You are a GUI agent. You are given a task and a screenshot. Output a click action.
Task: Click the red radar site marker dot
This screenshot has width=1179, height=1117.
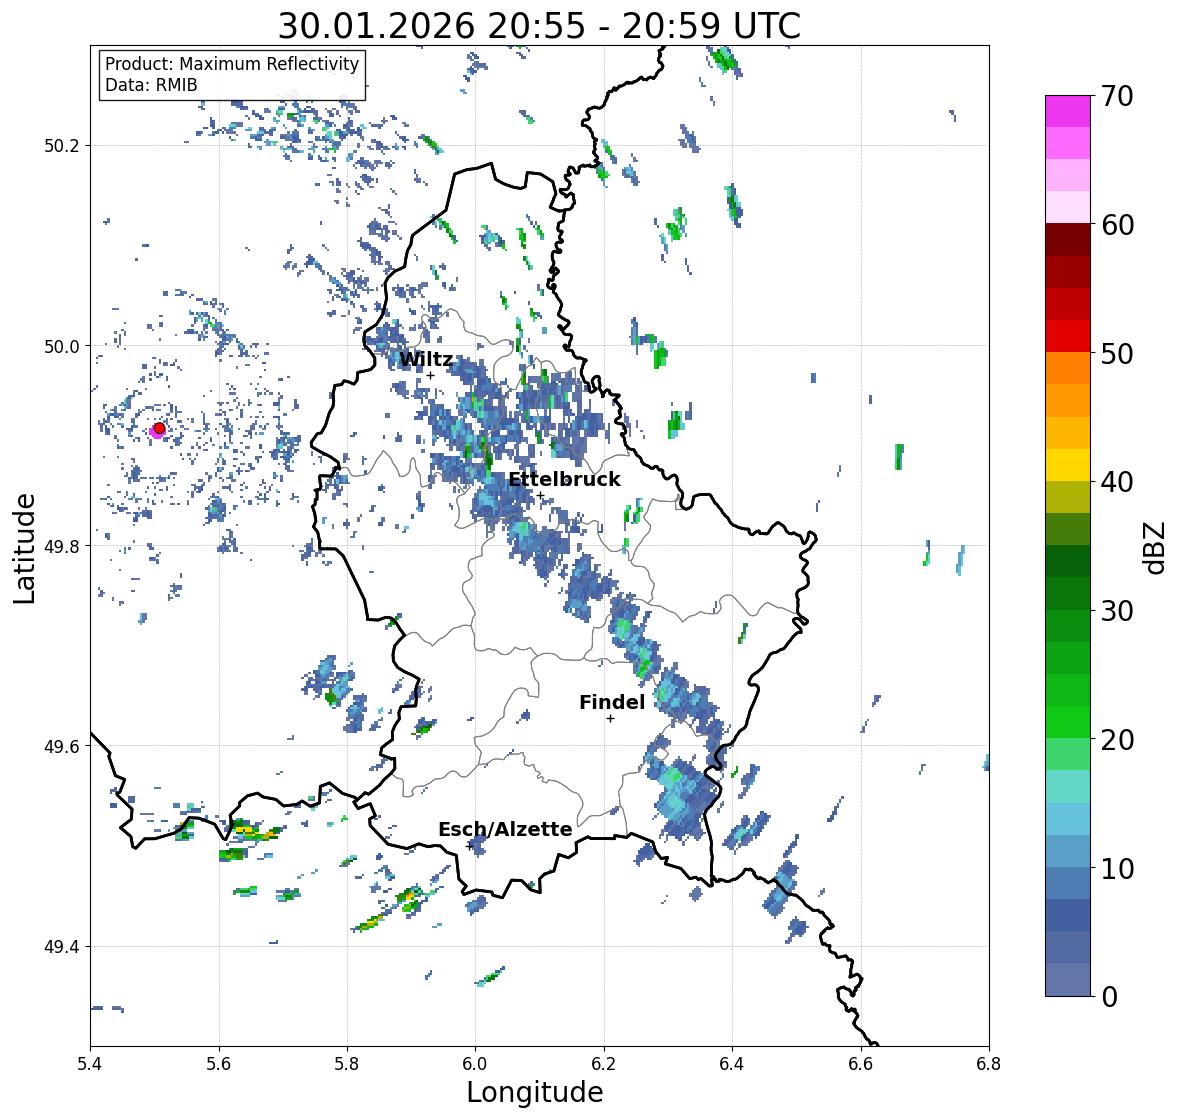(159, 428)
